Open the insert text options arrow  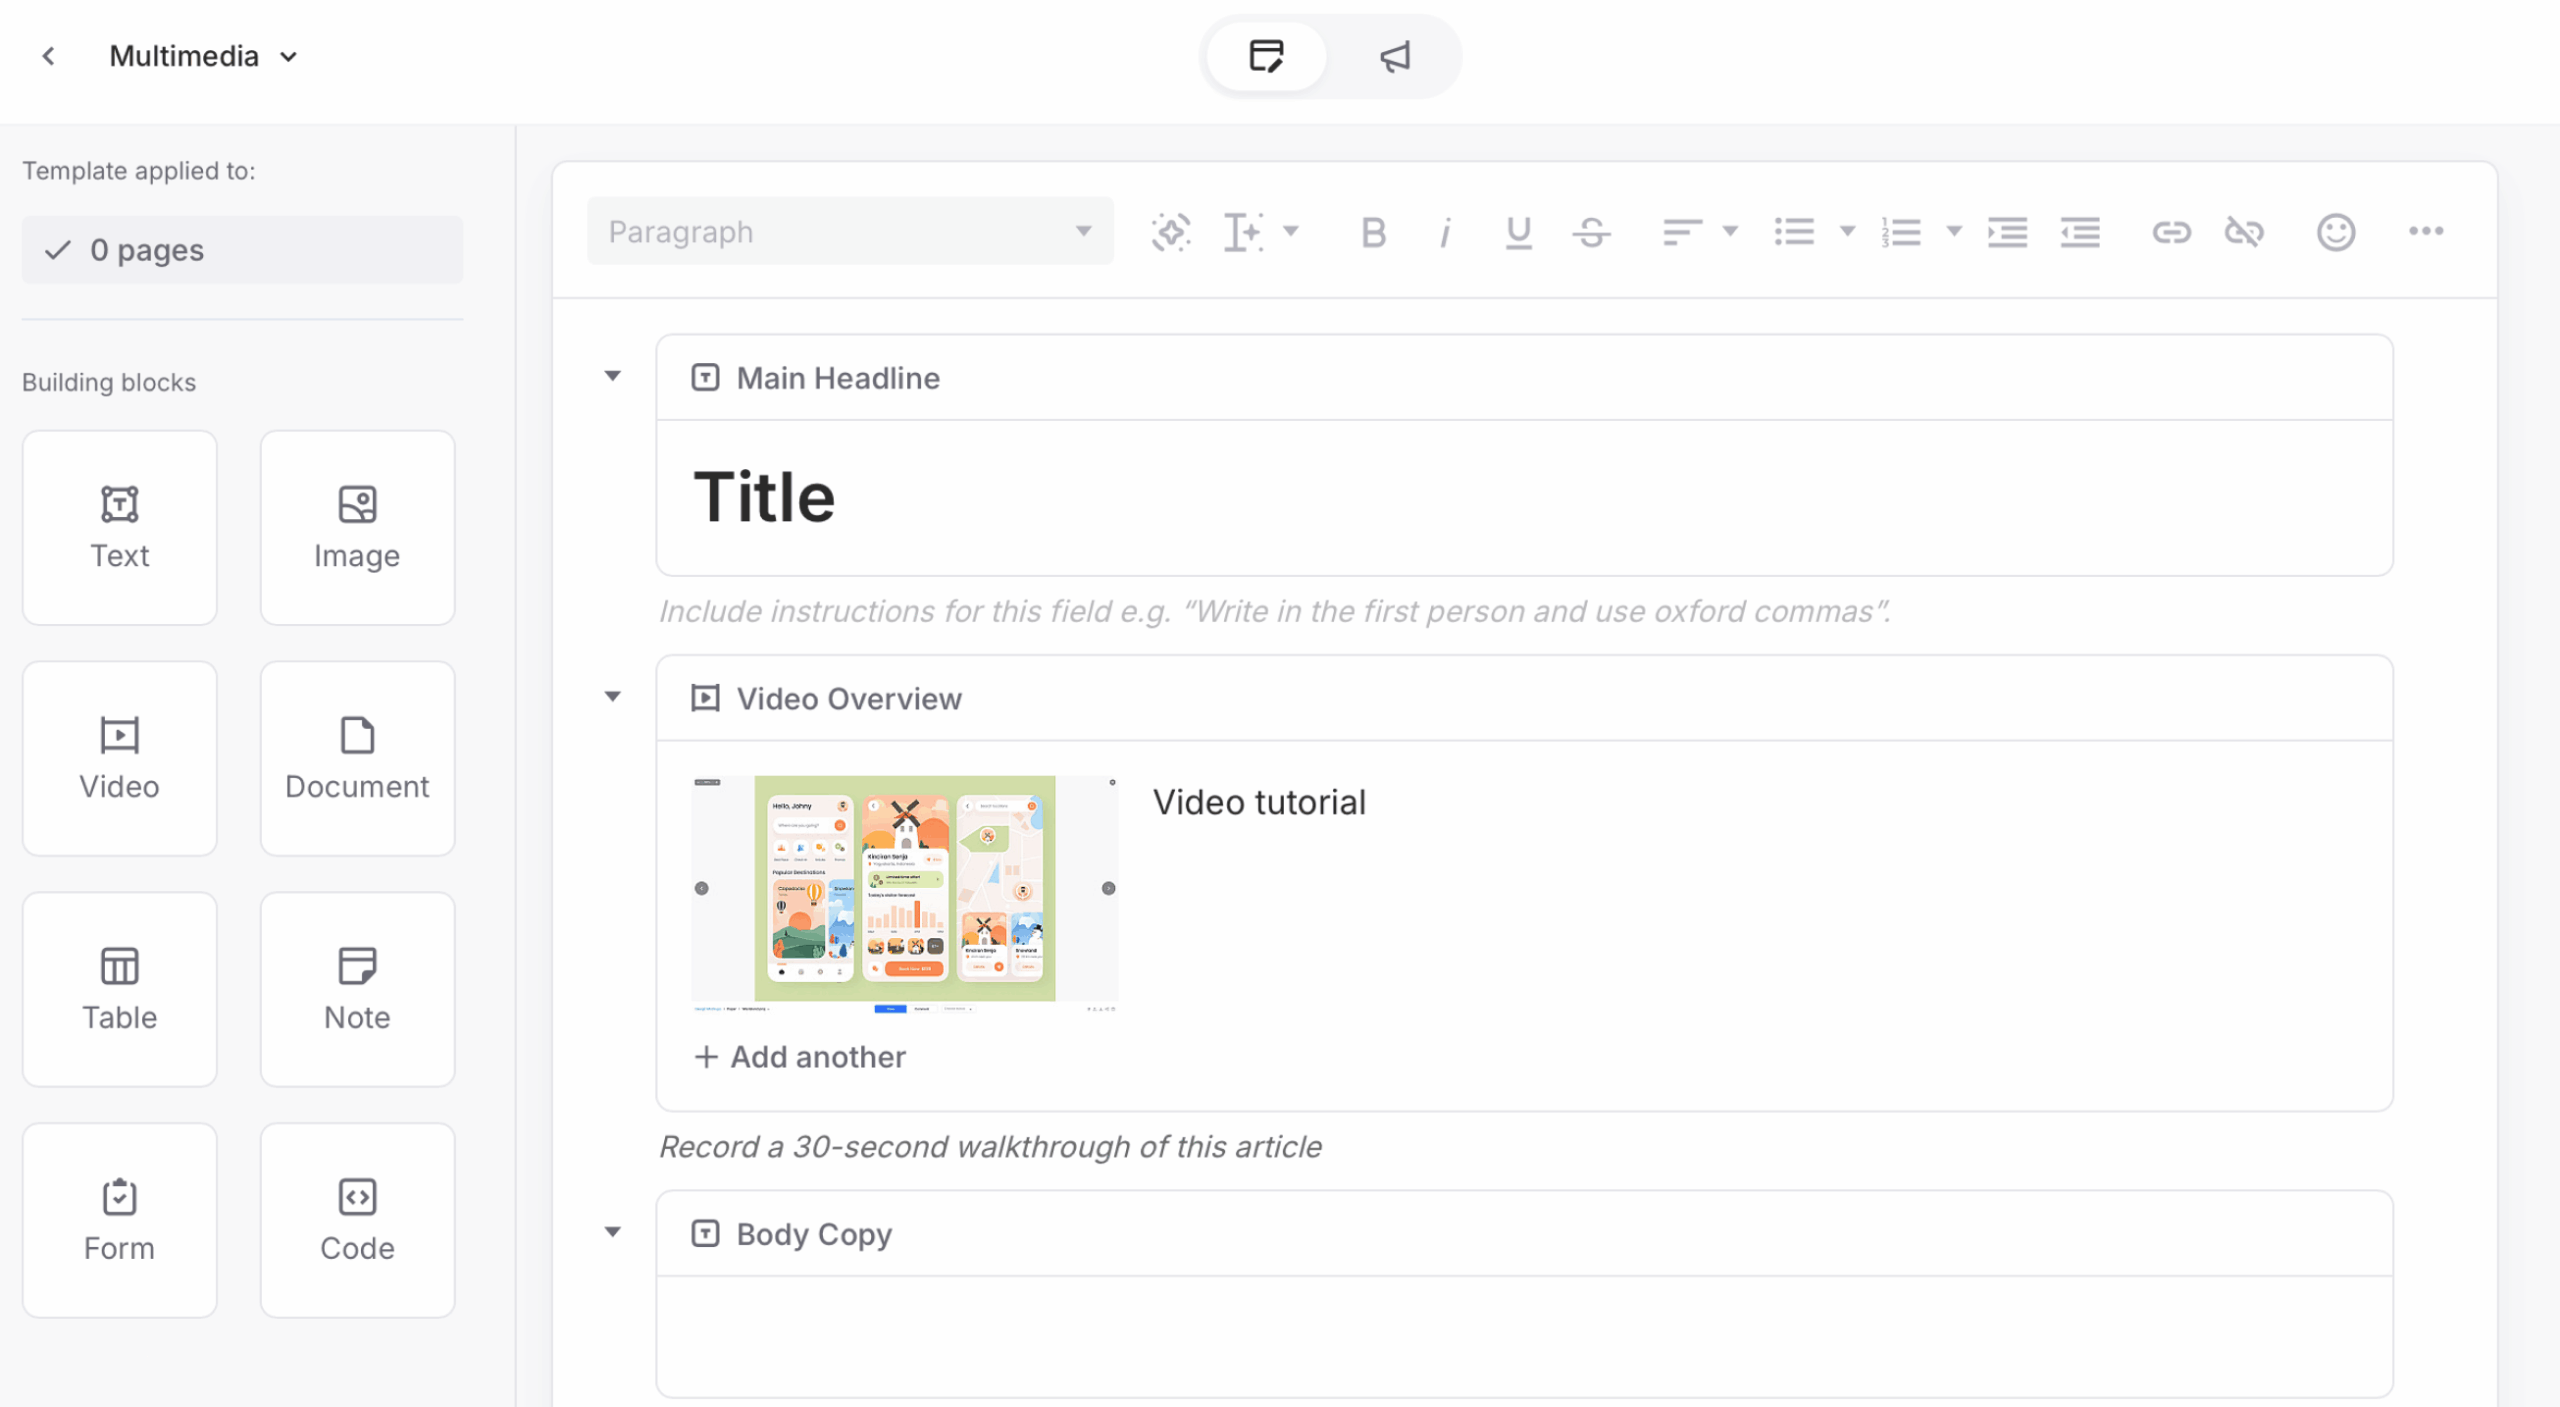coord(1291,231)
